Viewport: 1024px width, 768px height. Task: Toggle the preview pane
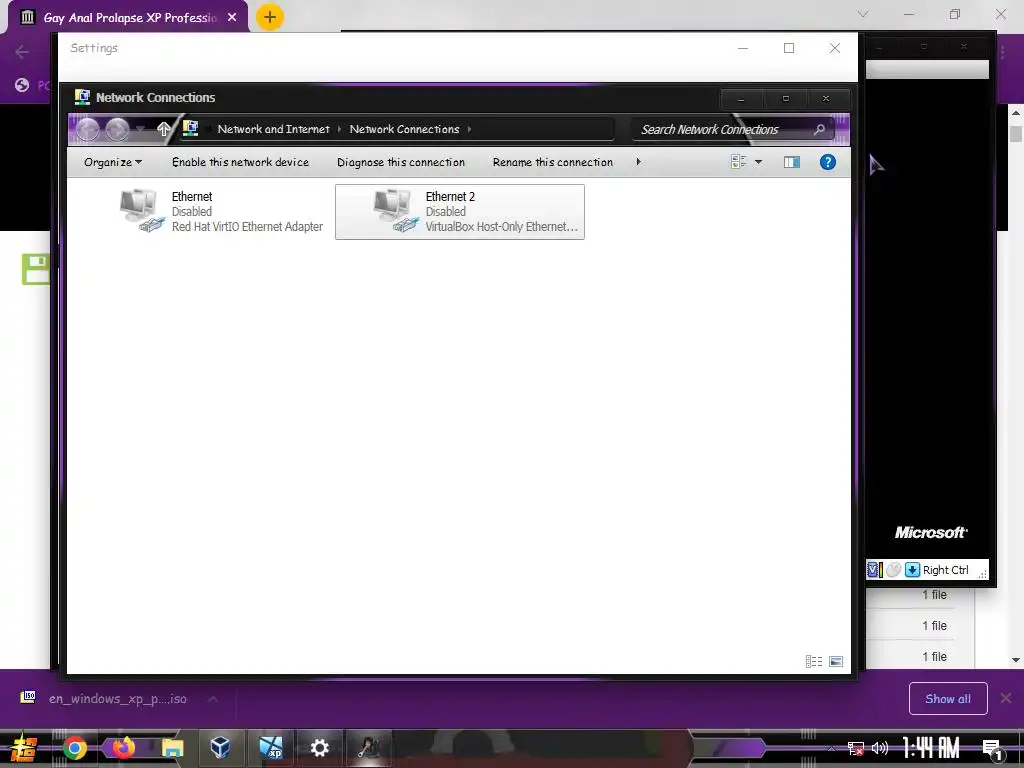pos(792,162)
